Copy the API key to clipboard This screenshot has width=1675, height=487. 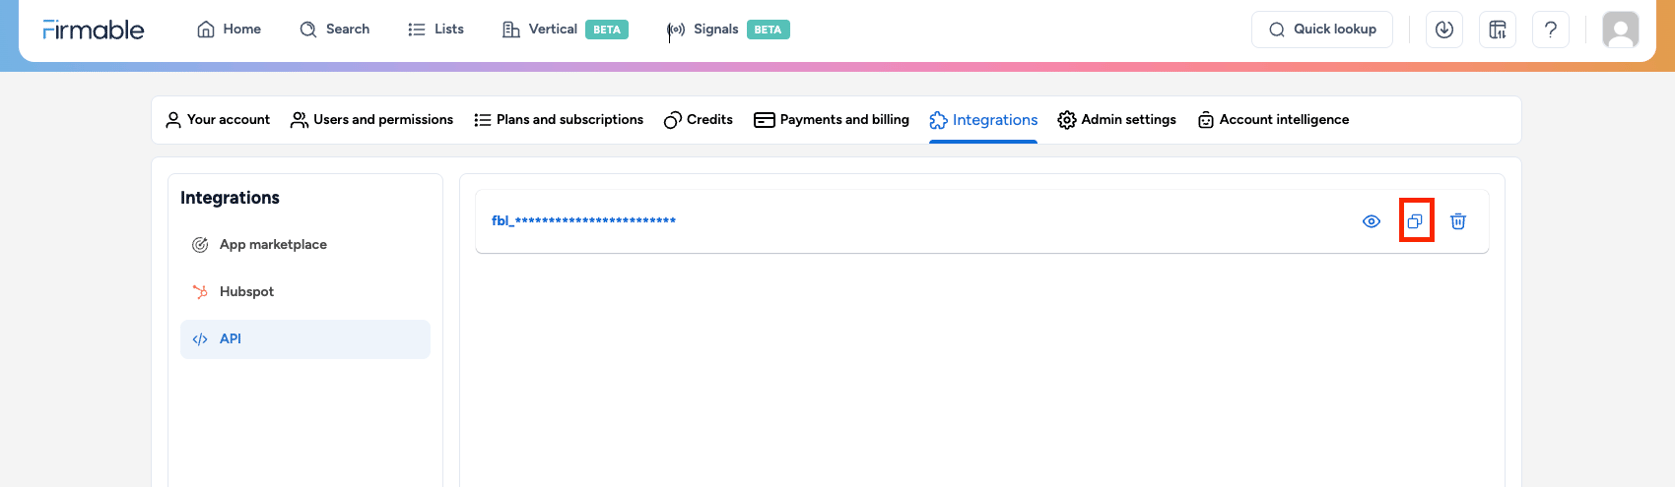pyautogui.click(x=1415, y=221)
